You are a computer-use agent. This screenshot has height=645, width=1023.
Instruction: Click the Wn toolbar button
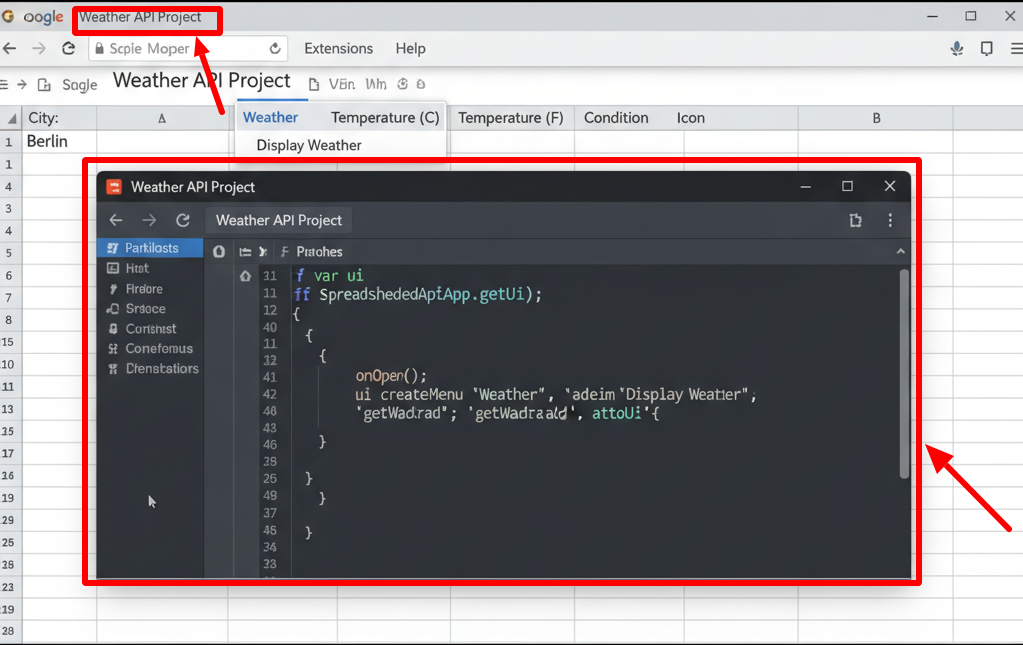pos(376,84)
